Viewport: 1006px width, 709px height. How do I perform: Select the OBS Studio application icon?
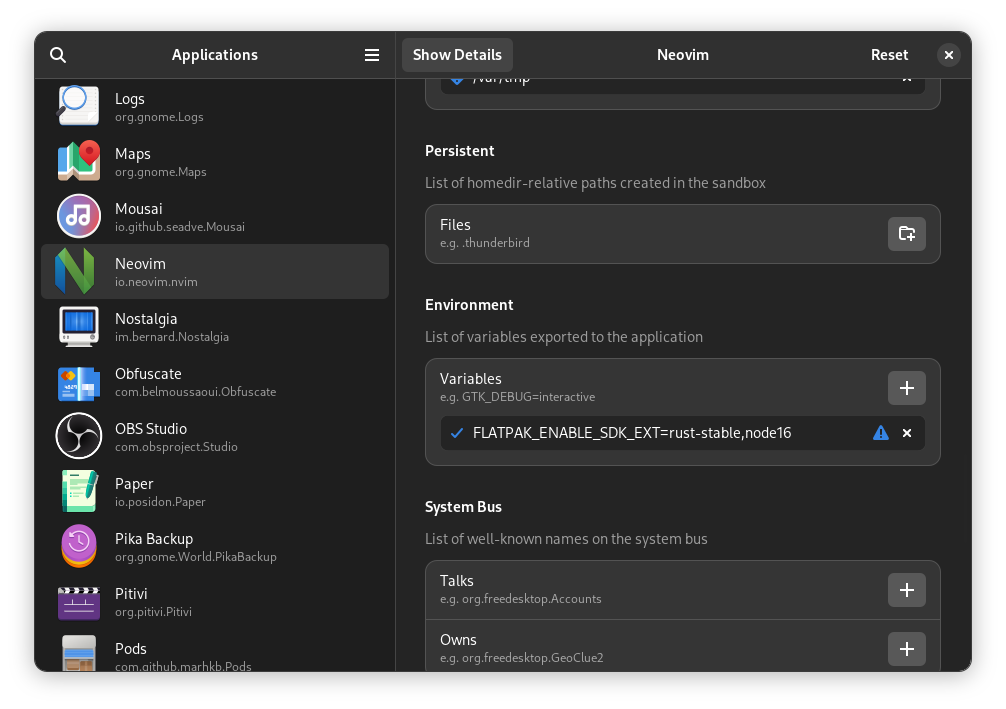(78, 435)
